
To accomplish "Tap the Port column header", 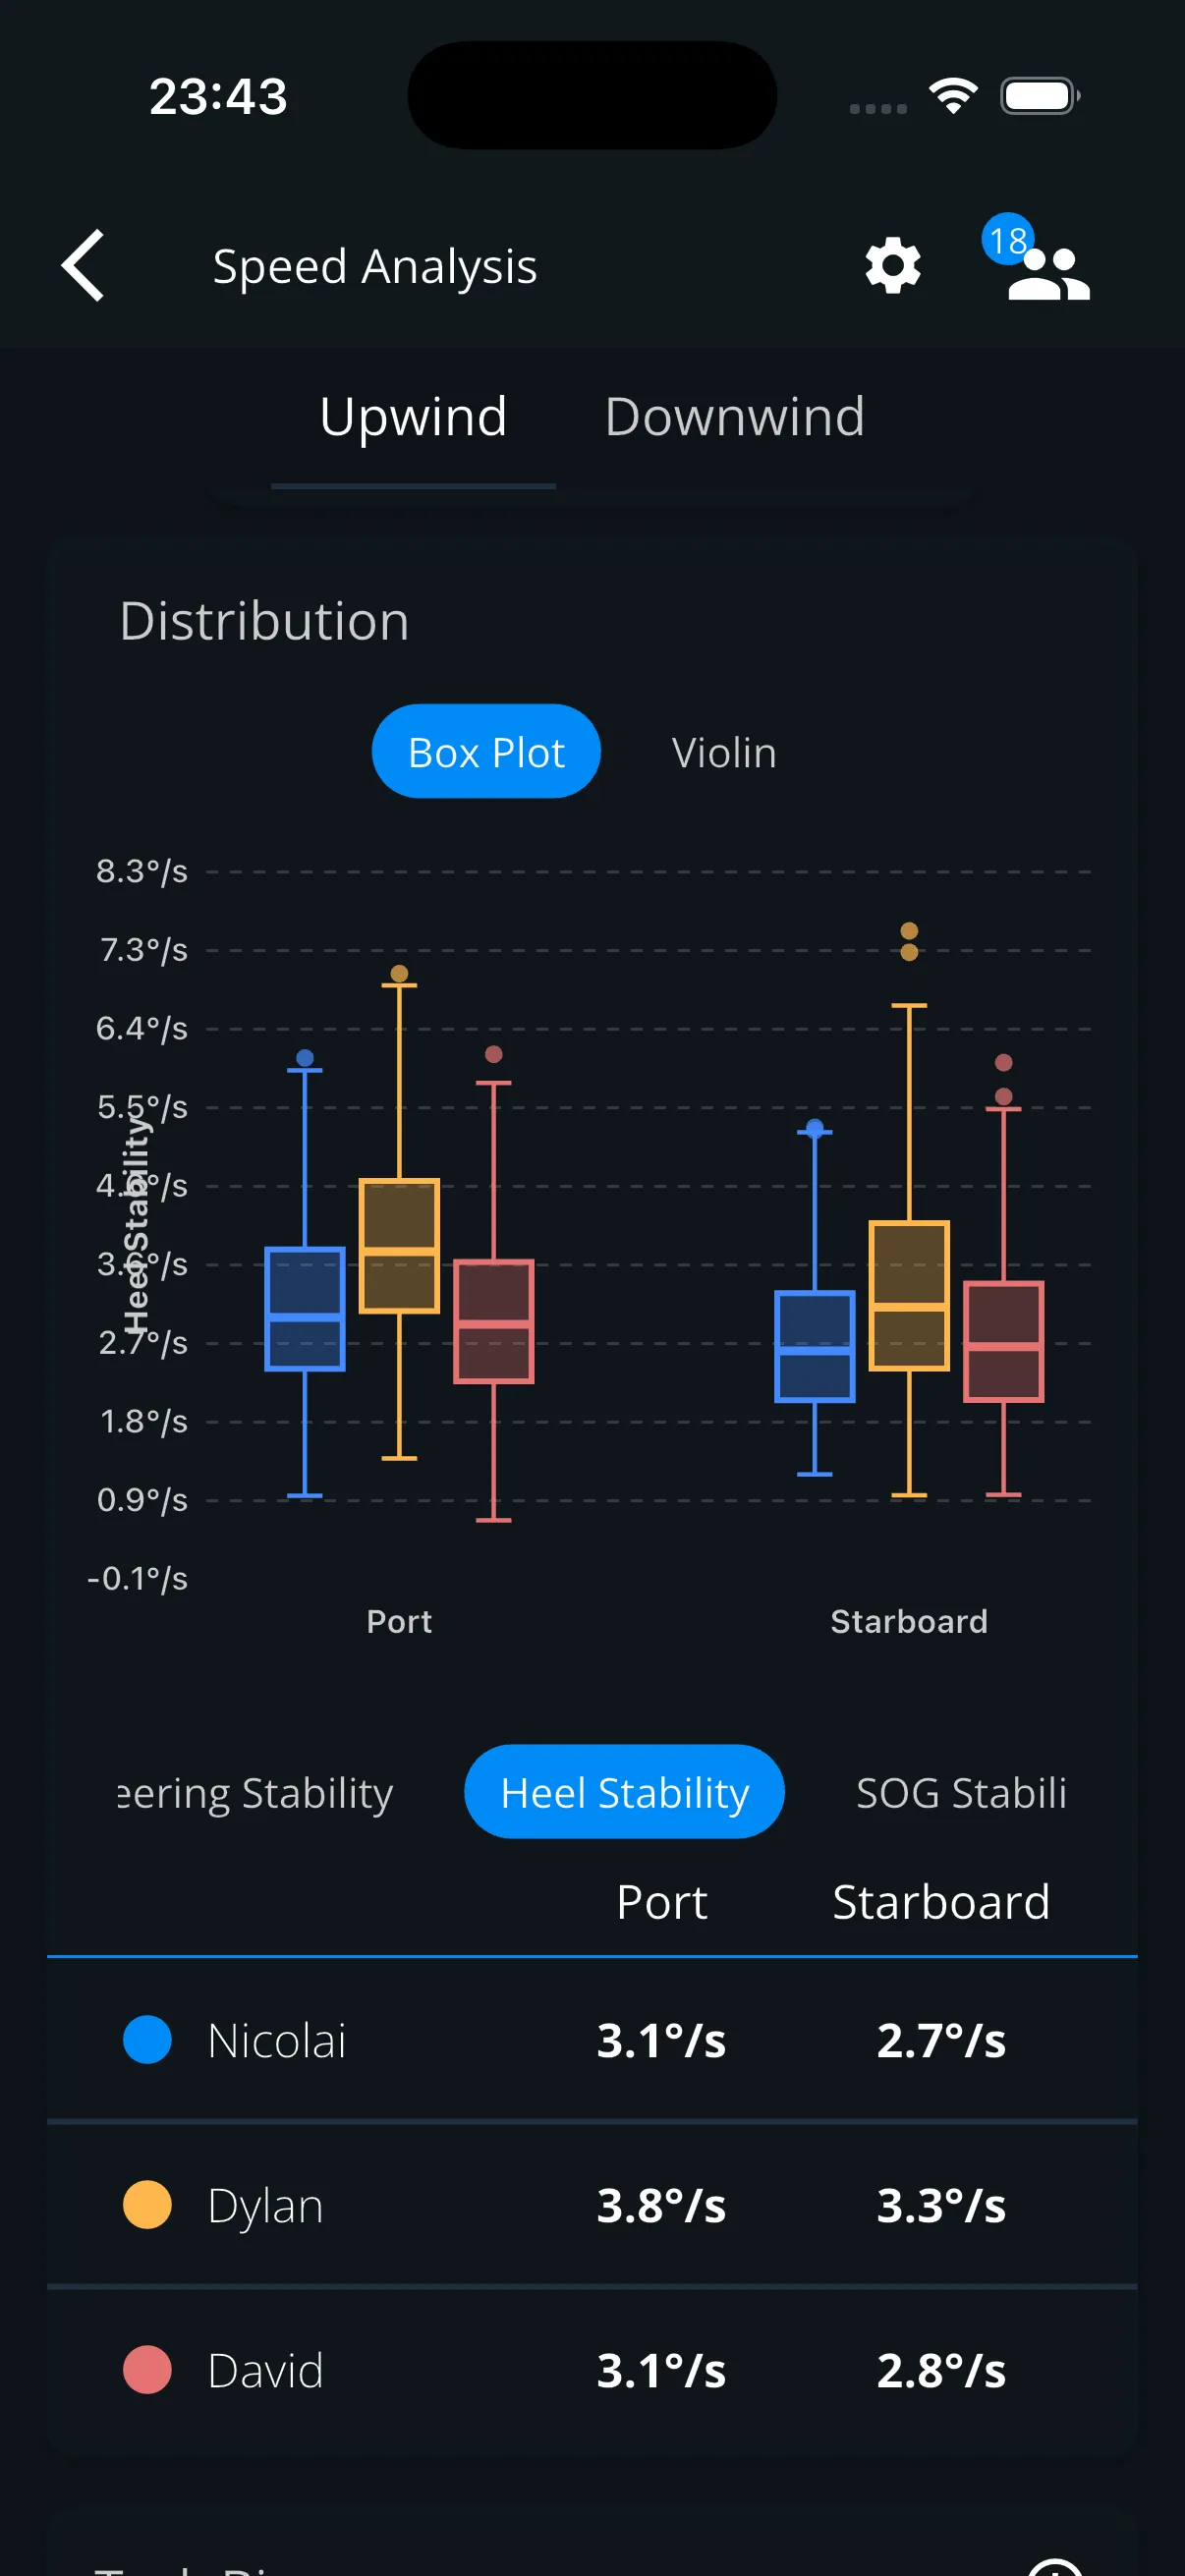I will coord(662,1901).
